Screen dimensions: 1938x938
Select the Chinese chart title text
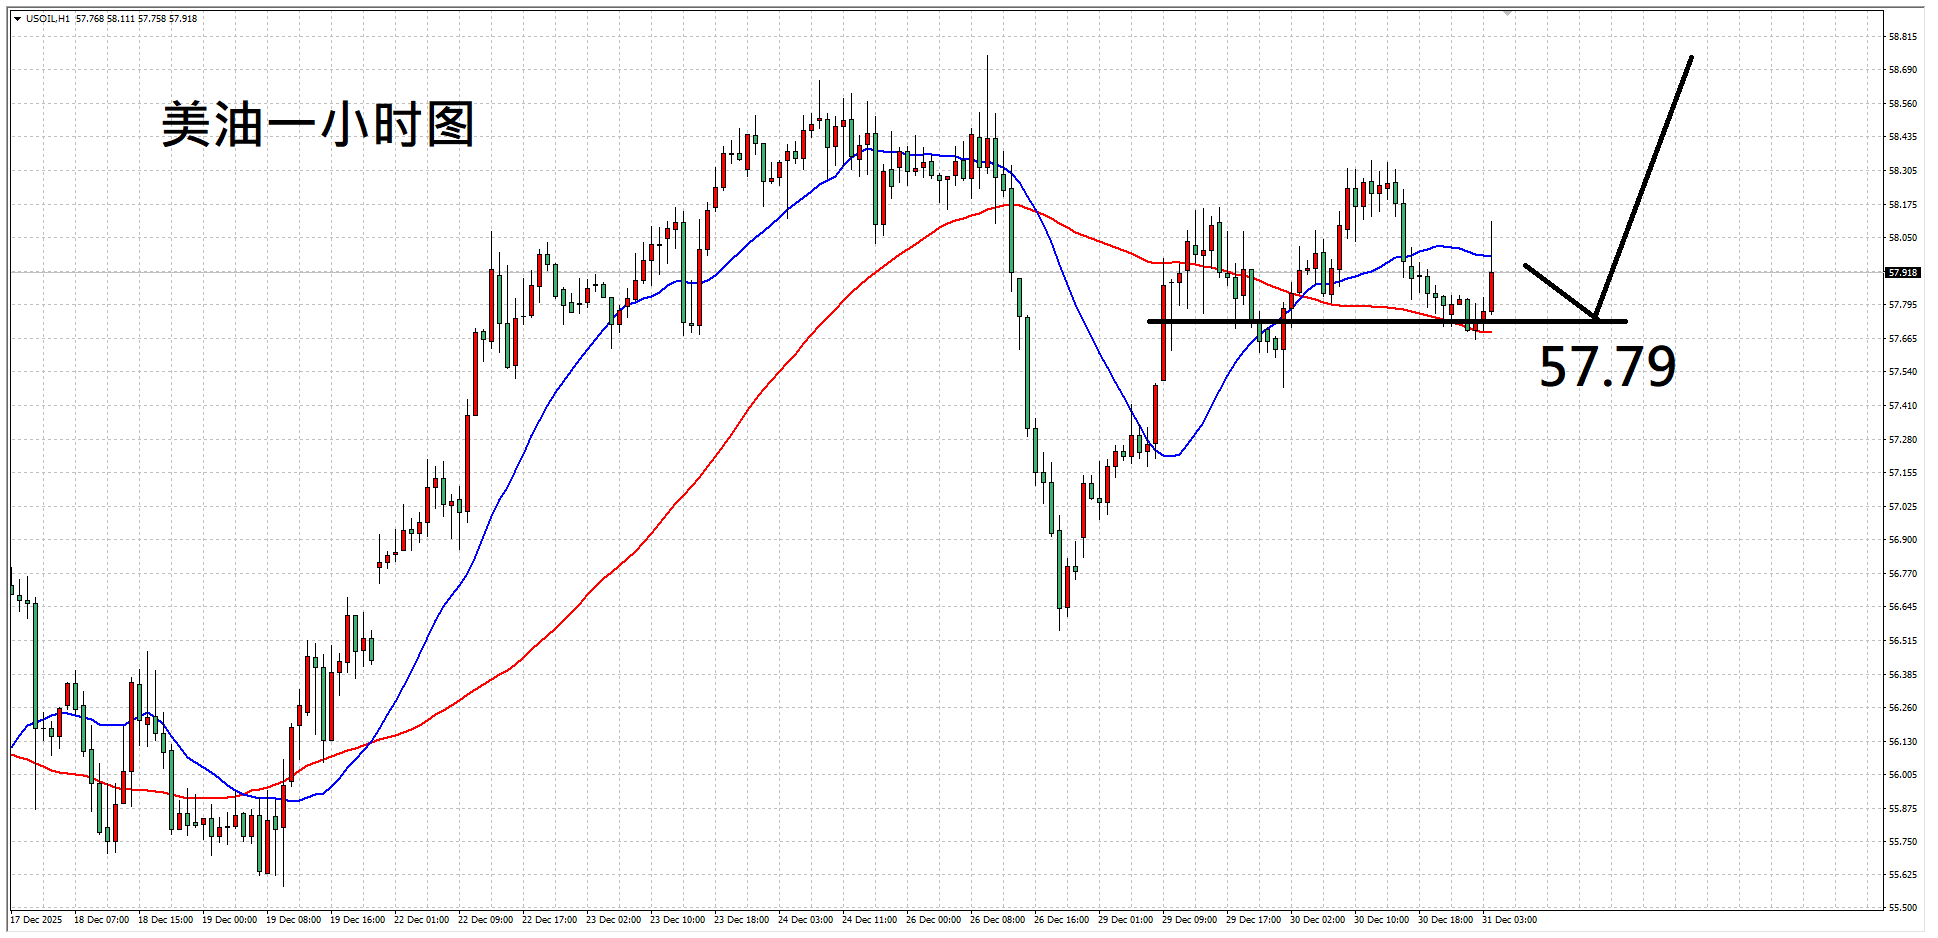click(x=317, y=125)
